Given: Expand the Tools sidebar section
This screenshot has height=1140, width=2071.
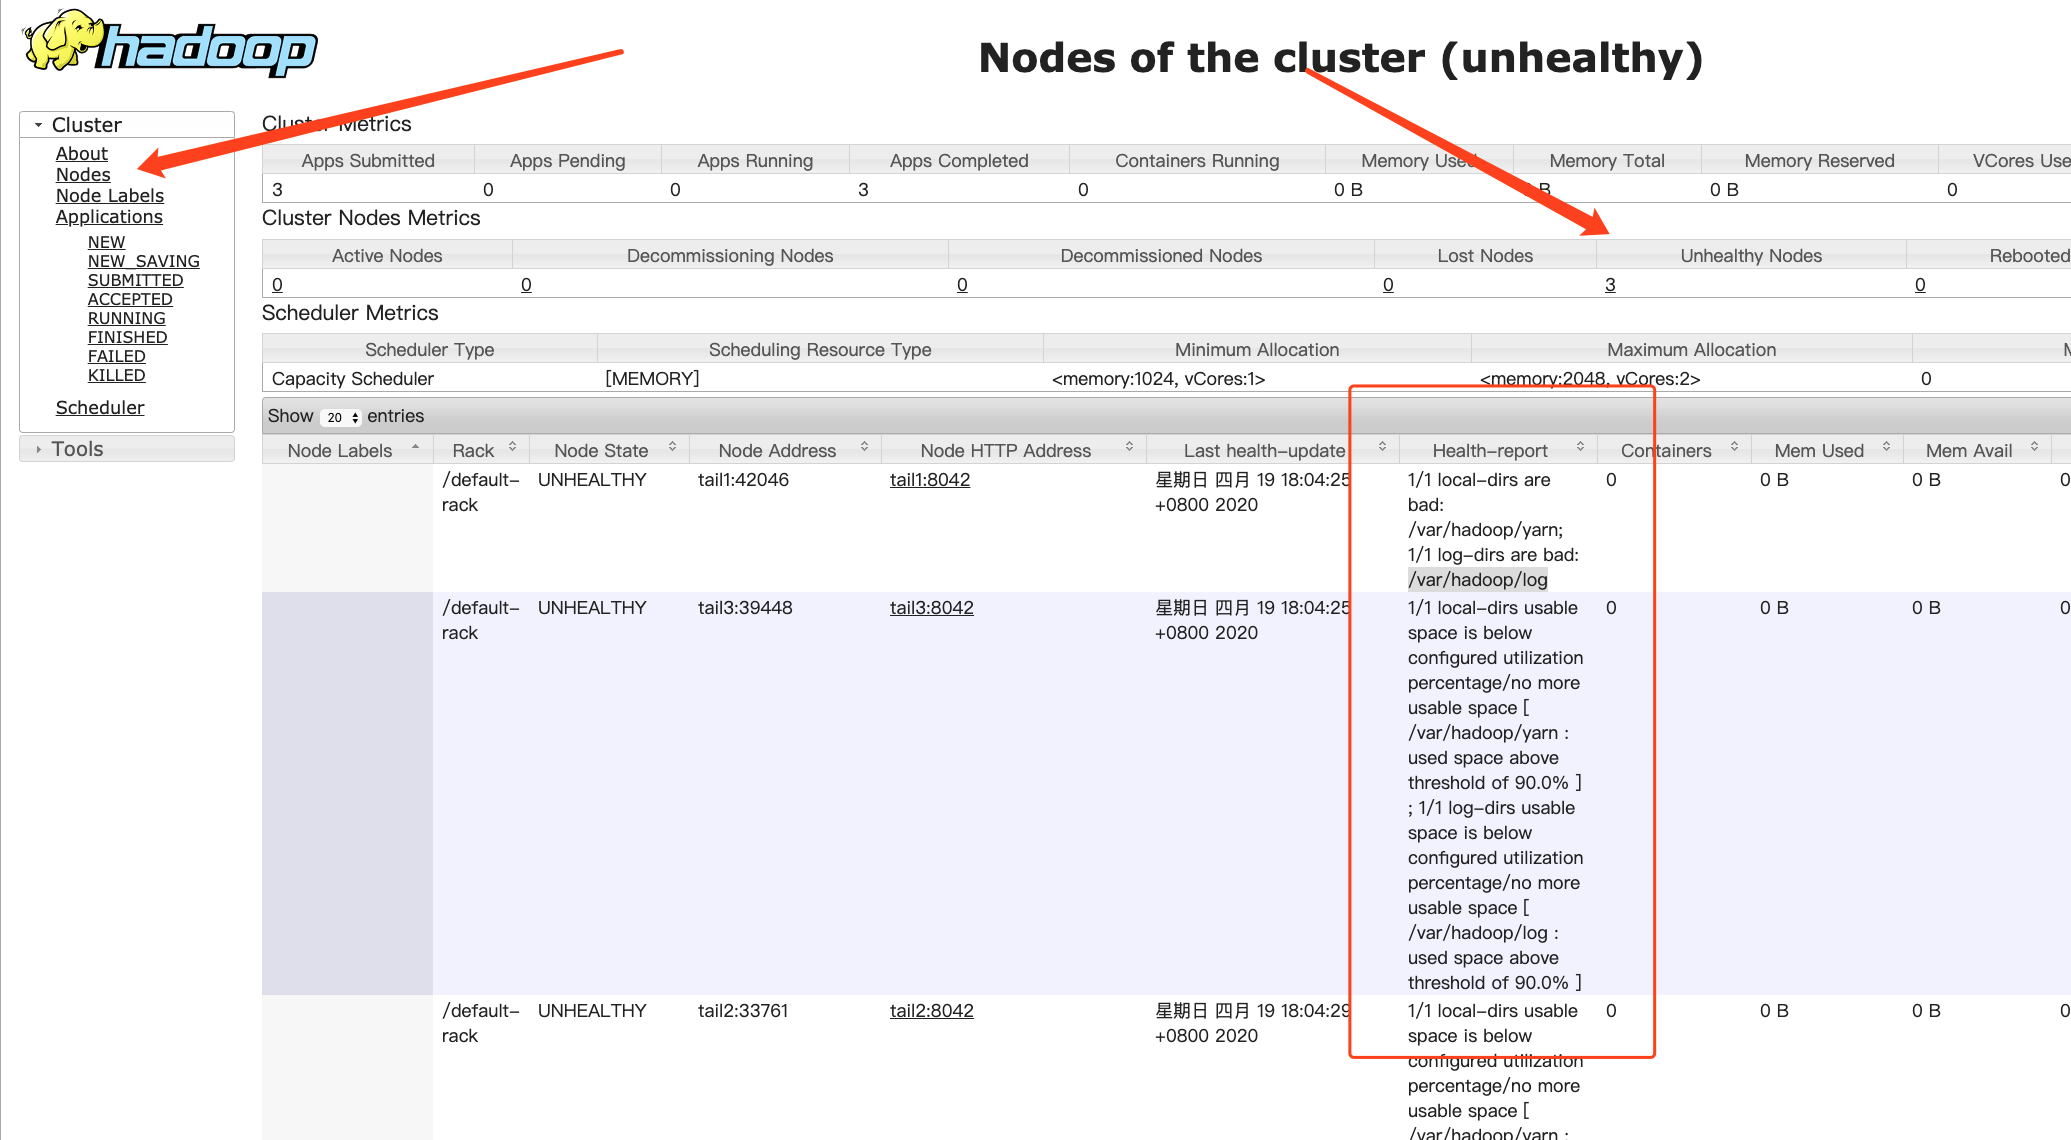Looking at the screenshot, I should pyautogui.click(x=38, y=449).
